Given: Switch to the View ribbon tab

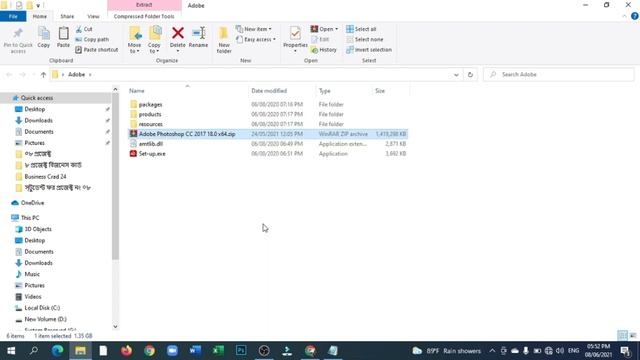Looking at the screenshot, I should click(x=93, y=16).
